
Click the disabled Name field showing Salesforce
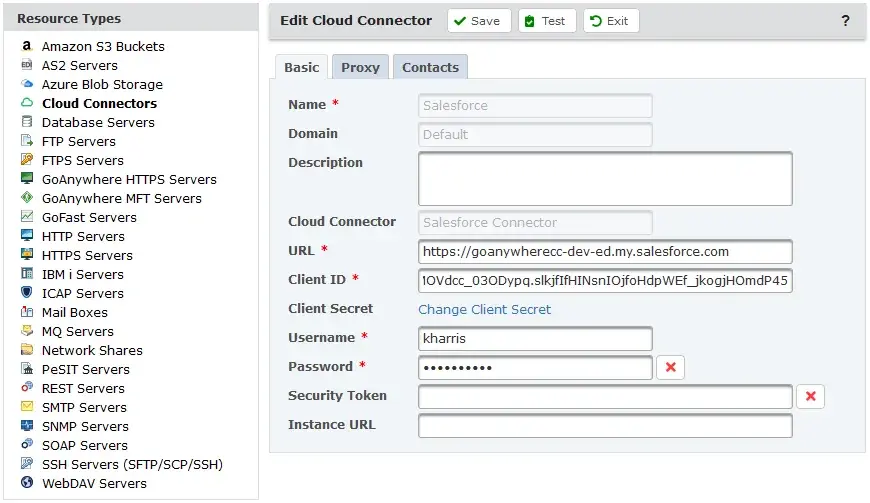click(535, 105)
